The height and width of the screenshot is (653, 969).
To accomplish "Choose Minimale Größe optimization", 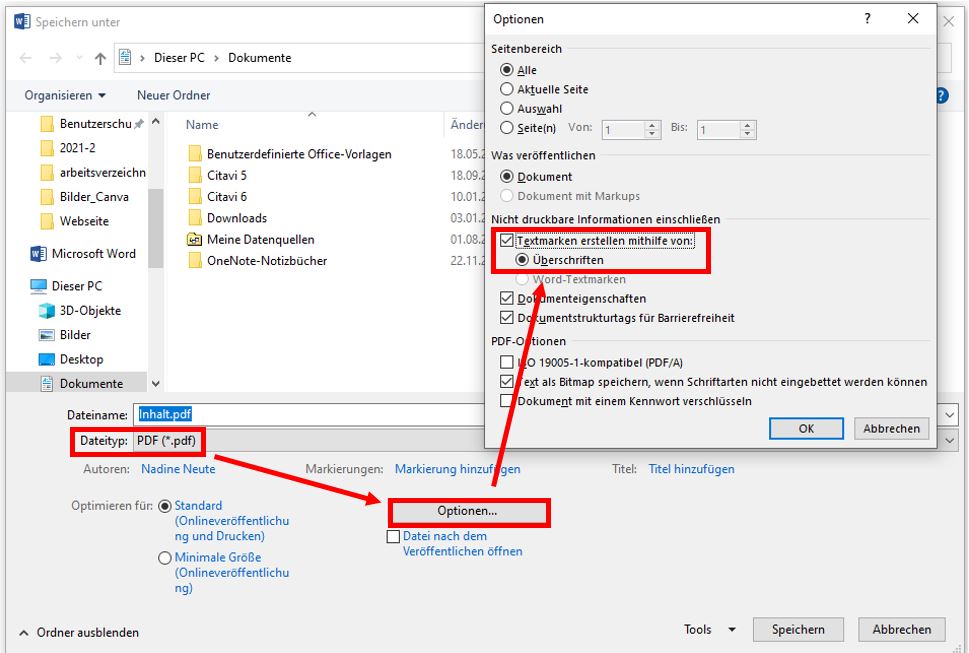I will click(165, 558).
